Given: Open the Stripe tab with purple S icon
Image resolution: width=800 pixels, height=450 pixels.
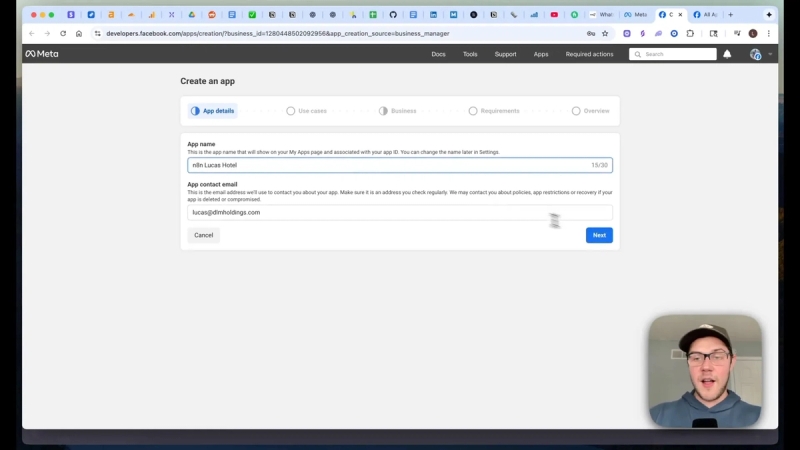Looking at the screenshot, I should tap(71, 15).
